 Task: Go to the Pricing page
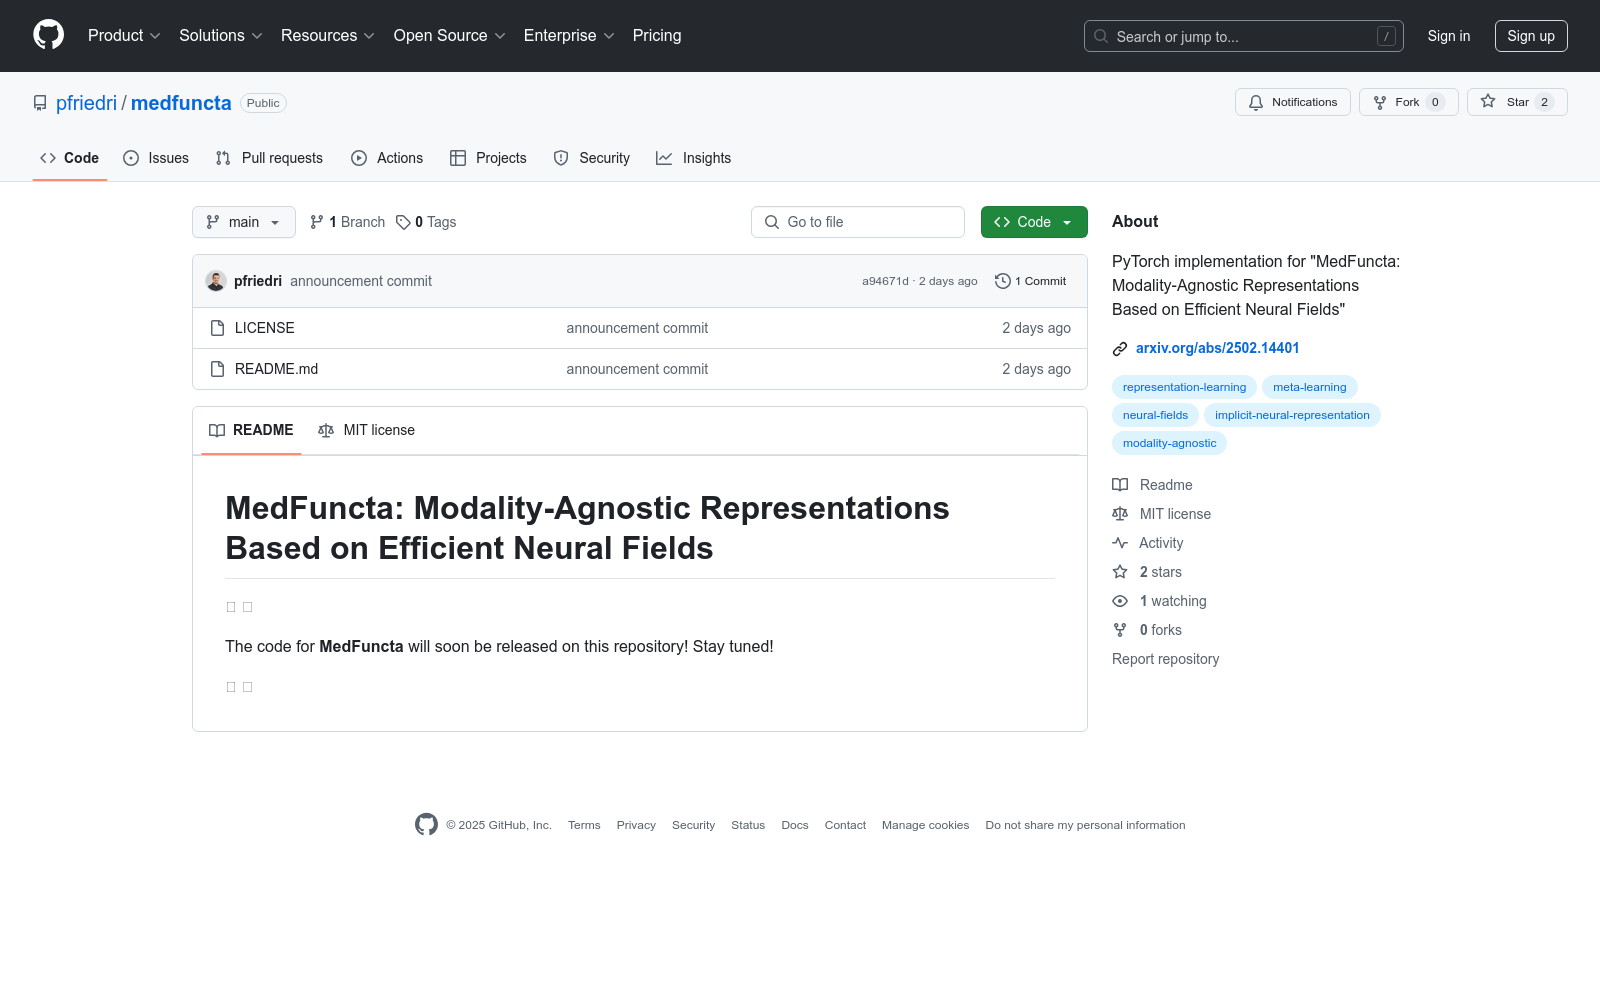tap(657, 36)
